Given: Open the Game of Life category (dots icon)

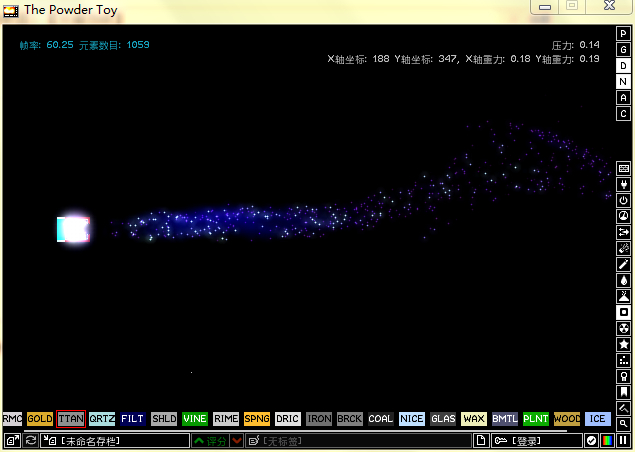Looking at the screenshot, I should 624,360.
